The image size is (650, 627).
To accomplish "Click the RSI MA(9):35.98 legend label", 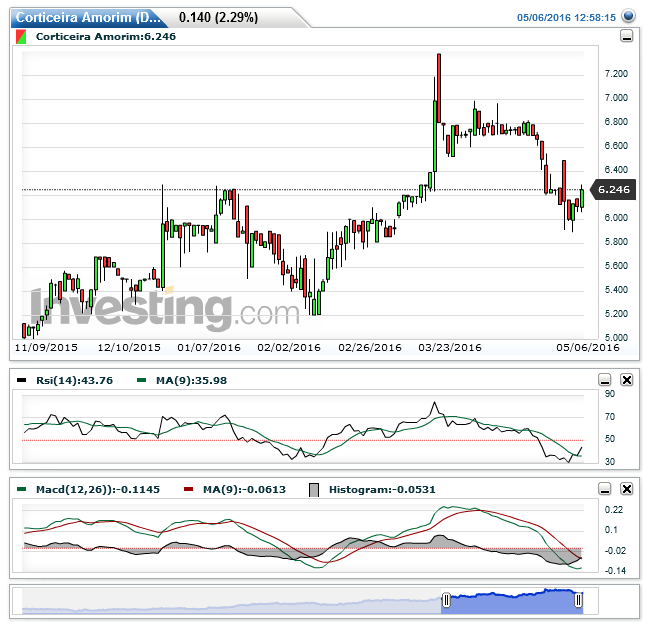I will (192, 380).
